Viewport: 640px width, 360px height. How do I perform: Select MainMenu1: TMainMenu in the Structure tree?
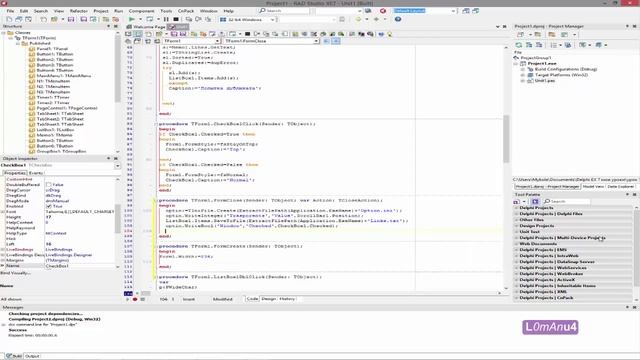(x=64, y=76)
